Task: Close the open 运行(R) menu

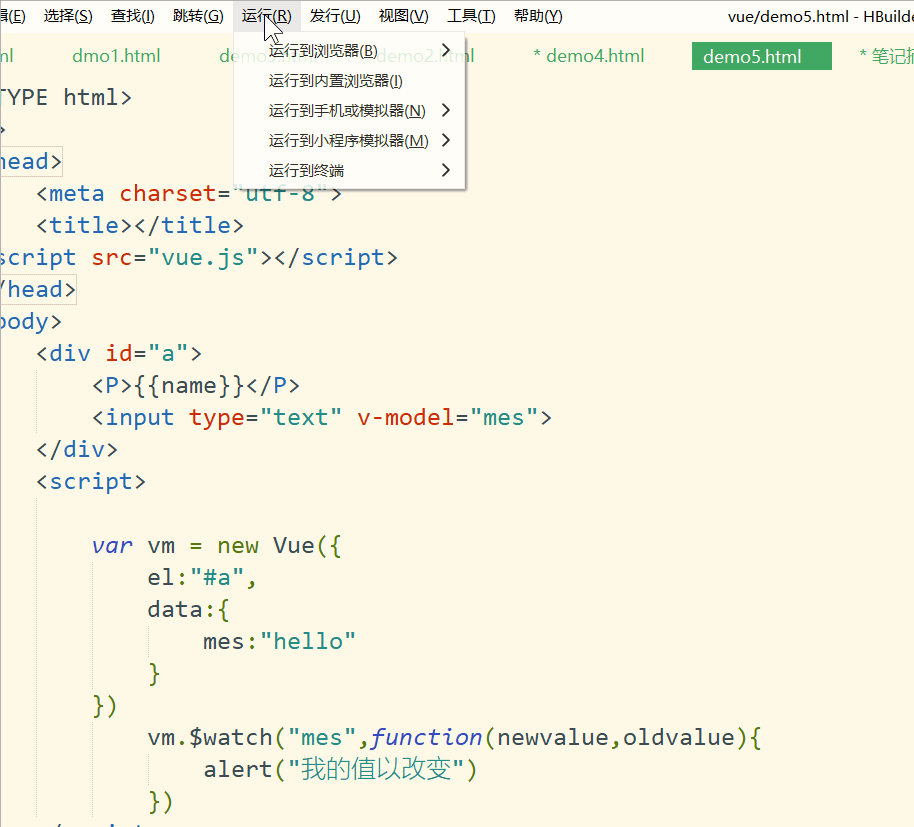Action: pos(266,16)
